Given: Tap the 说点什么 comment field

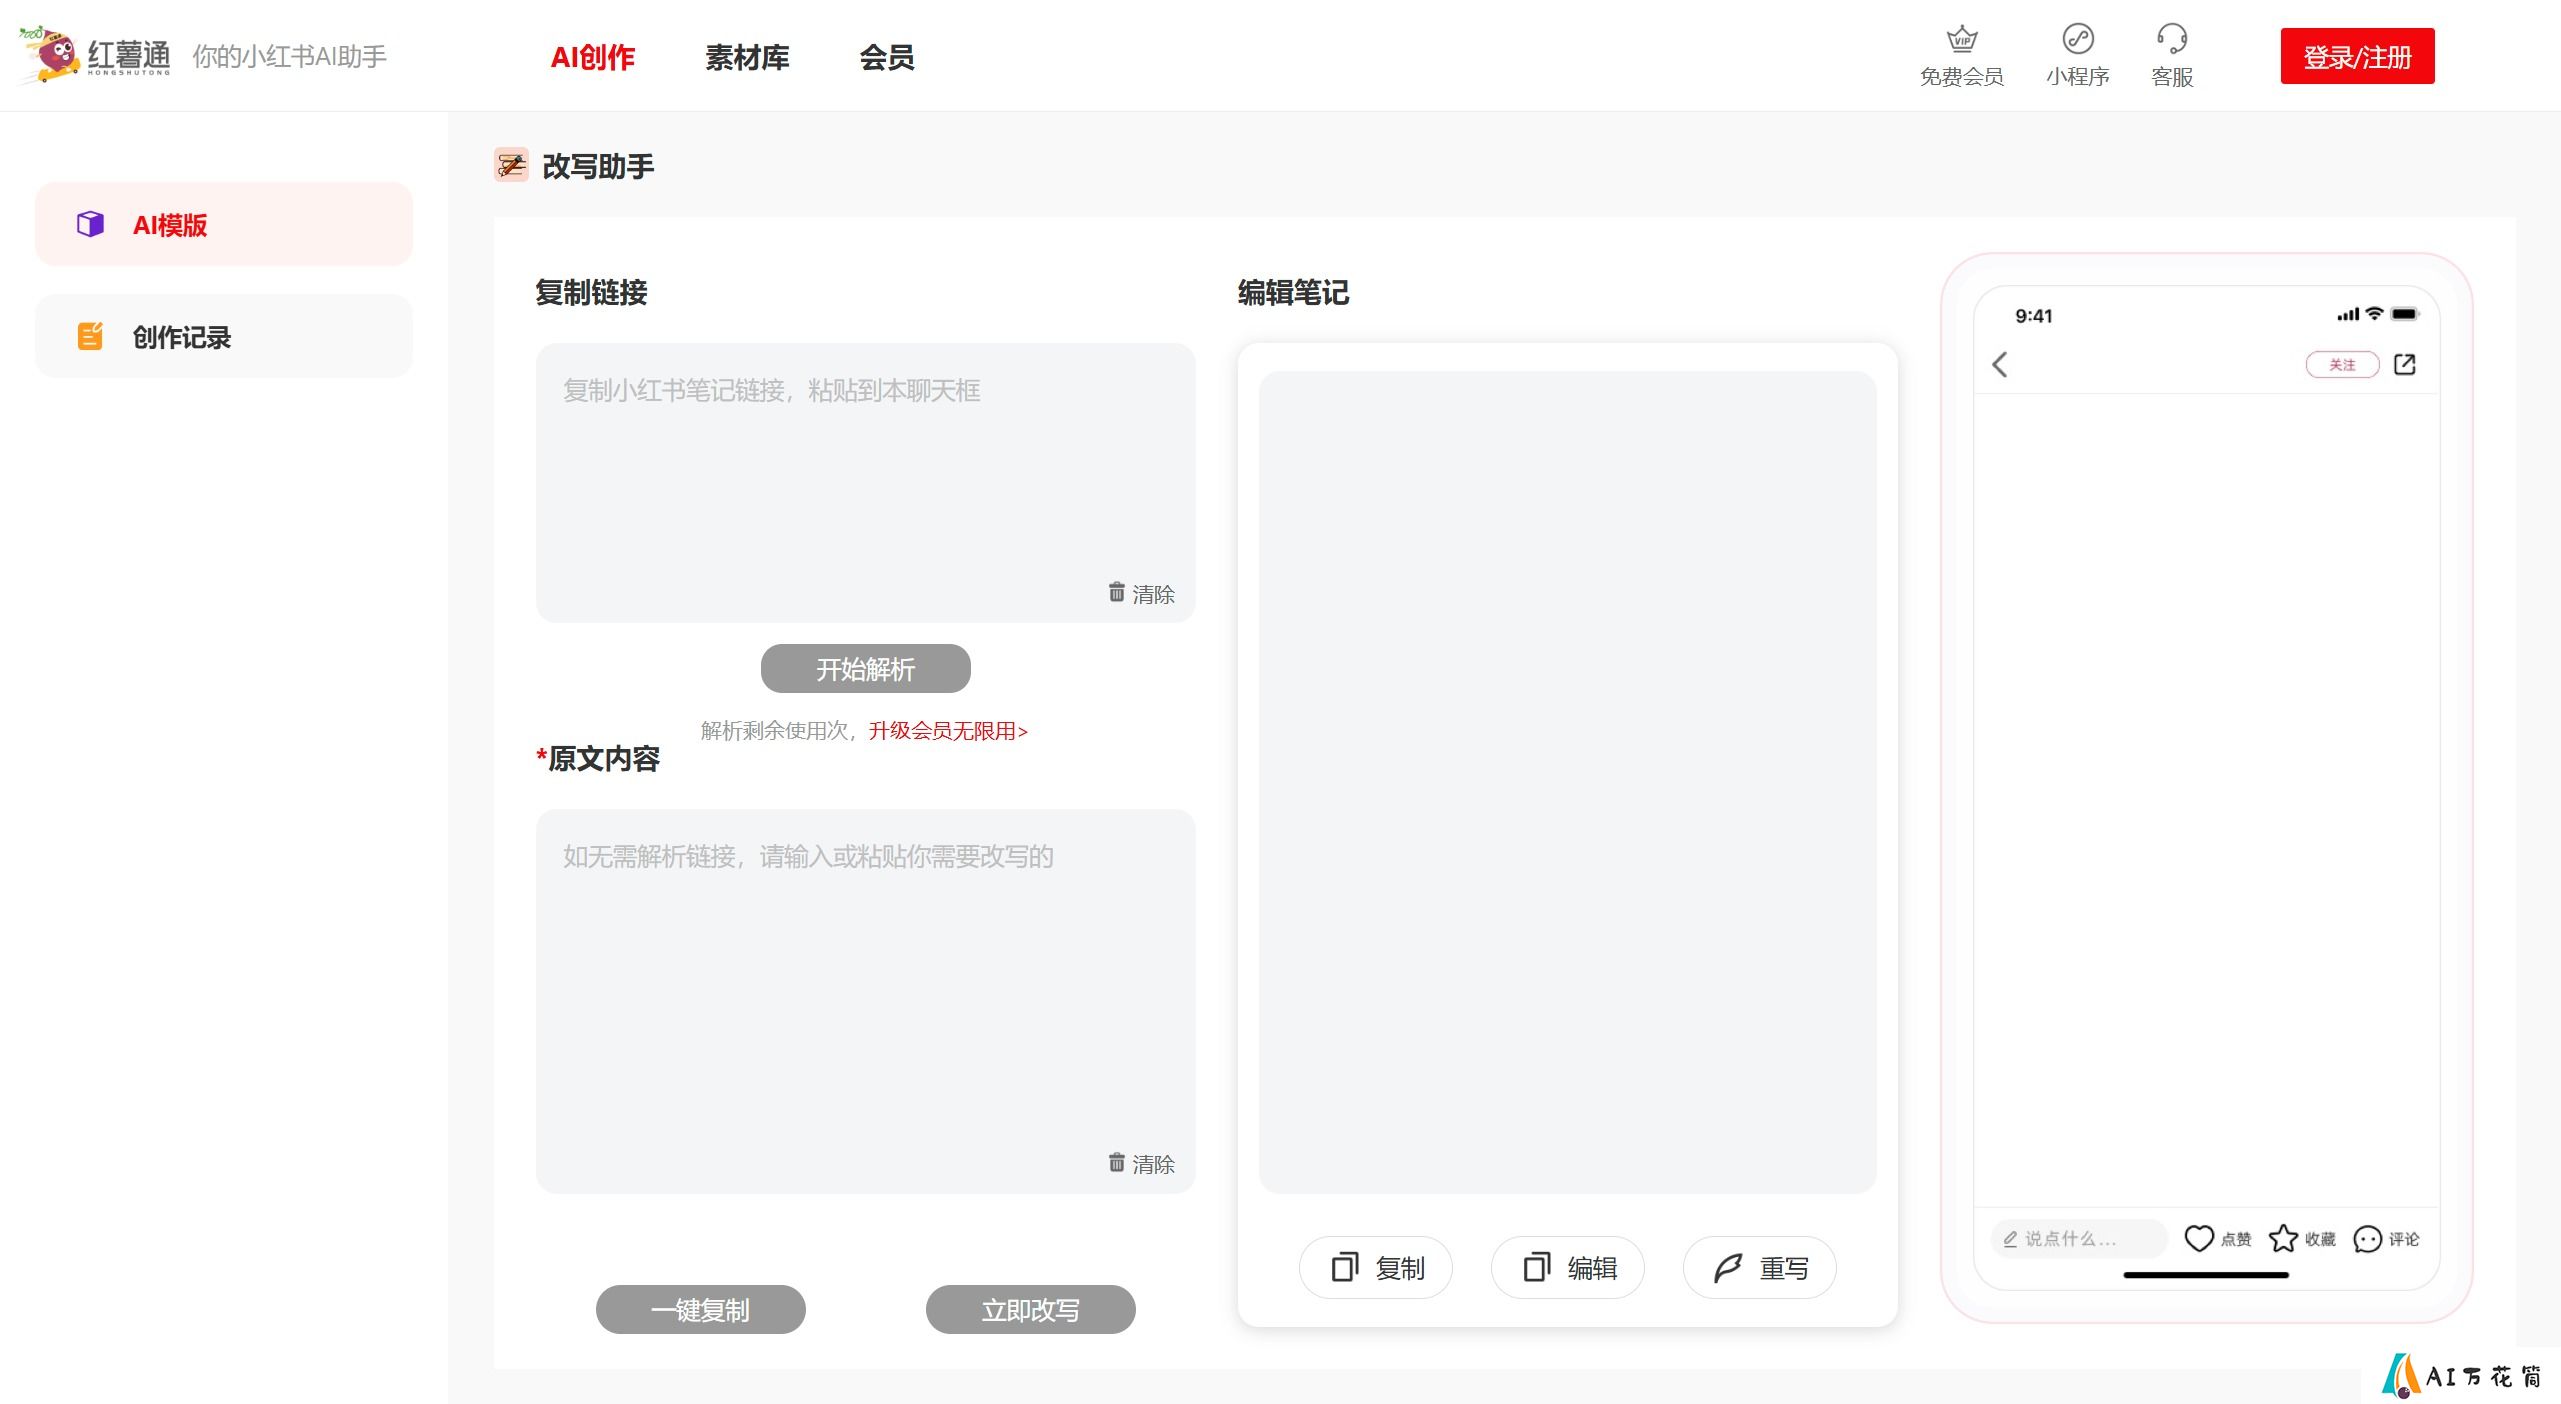Looking at the screenshot, I should (x=2078, y=1238).
